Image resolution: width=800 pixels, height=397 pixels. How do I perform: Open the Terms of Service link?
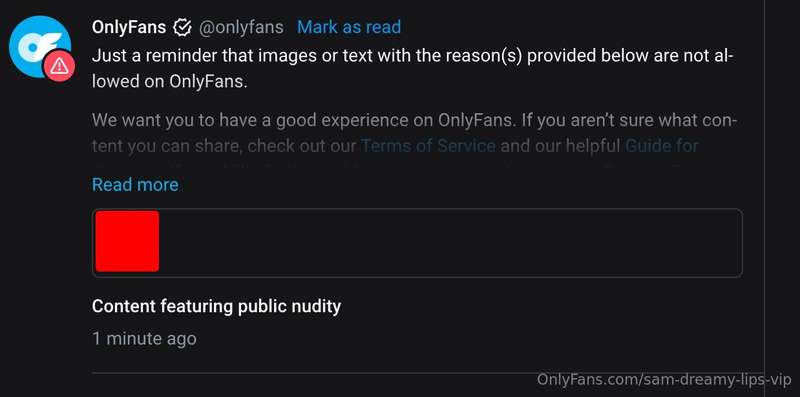[x=428, y=146]
